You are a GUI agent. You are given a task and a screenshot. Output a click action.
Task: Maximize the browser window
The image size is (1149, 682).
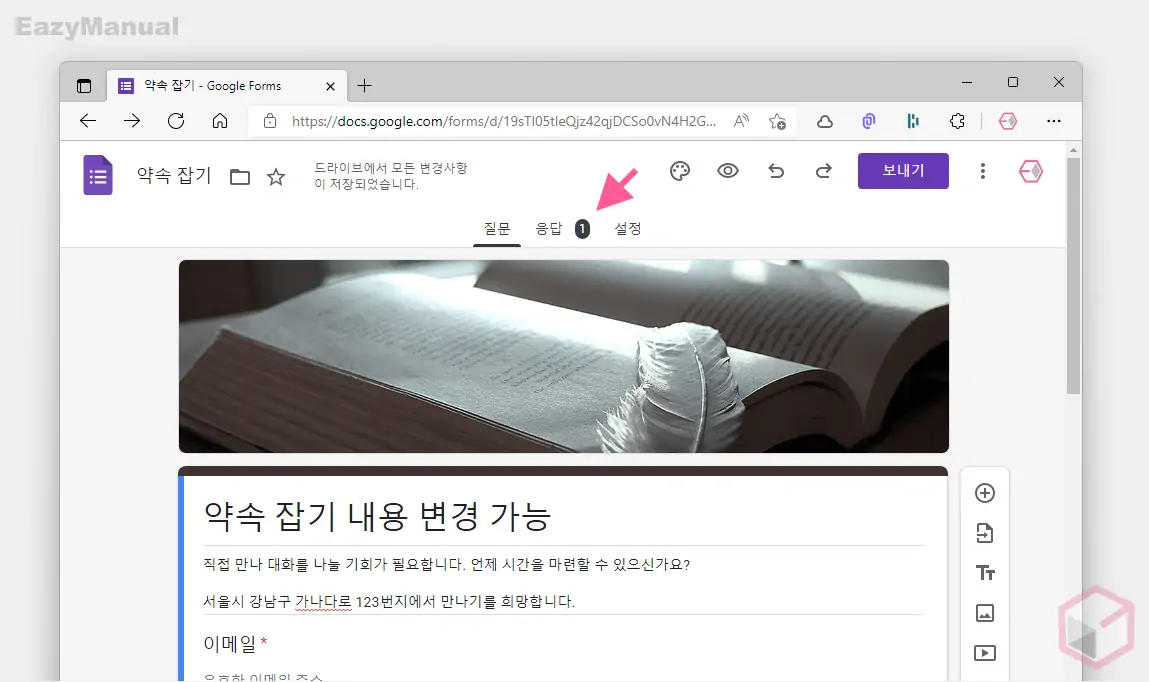[1013, 82]
